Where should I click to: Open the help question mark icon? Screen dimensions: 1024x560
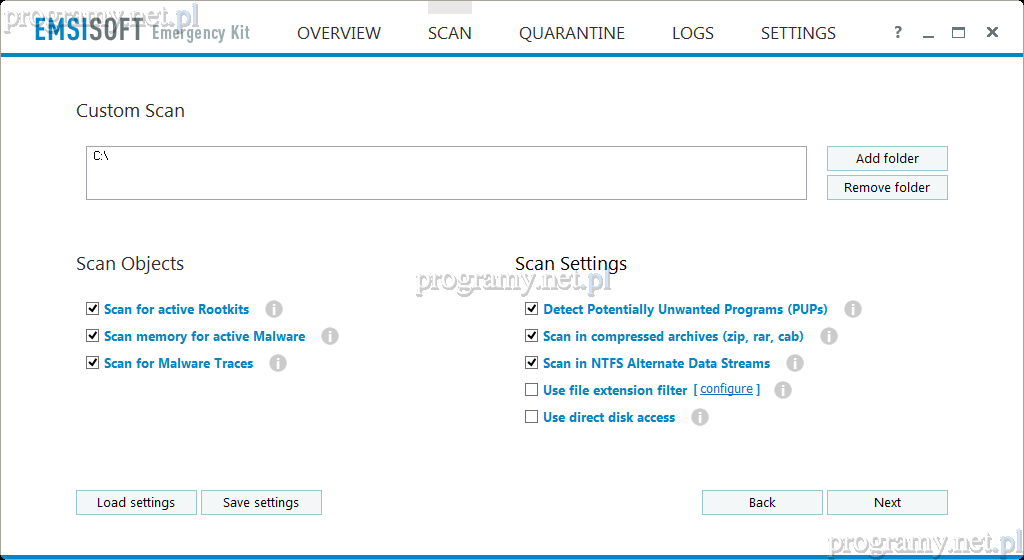pyautogui.click(x=898, y=33)
